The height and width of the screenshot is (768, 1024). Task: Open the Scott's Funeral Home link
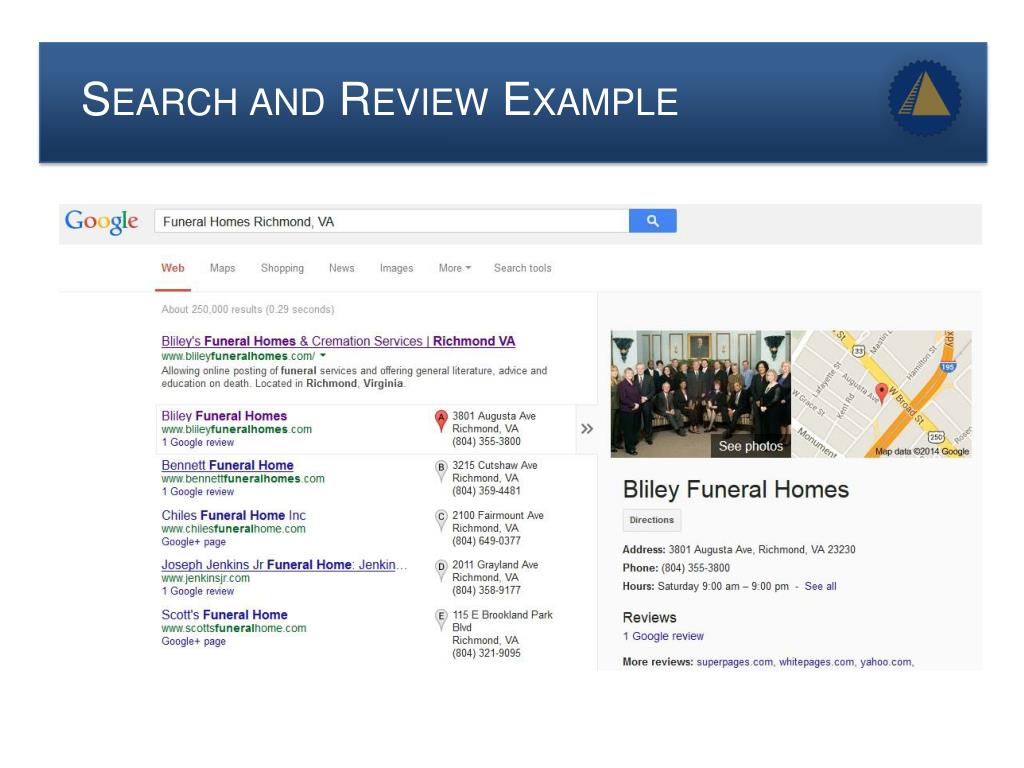224,615
